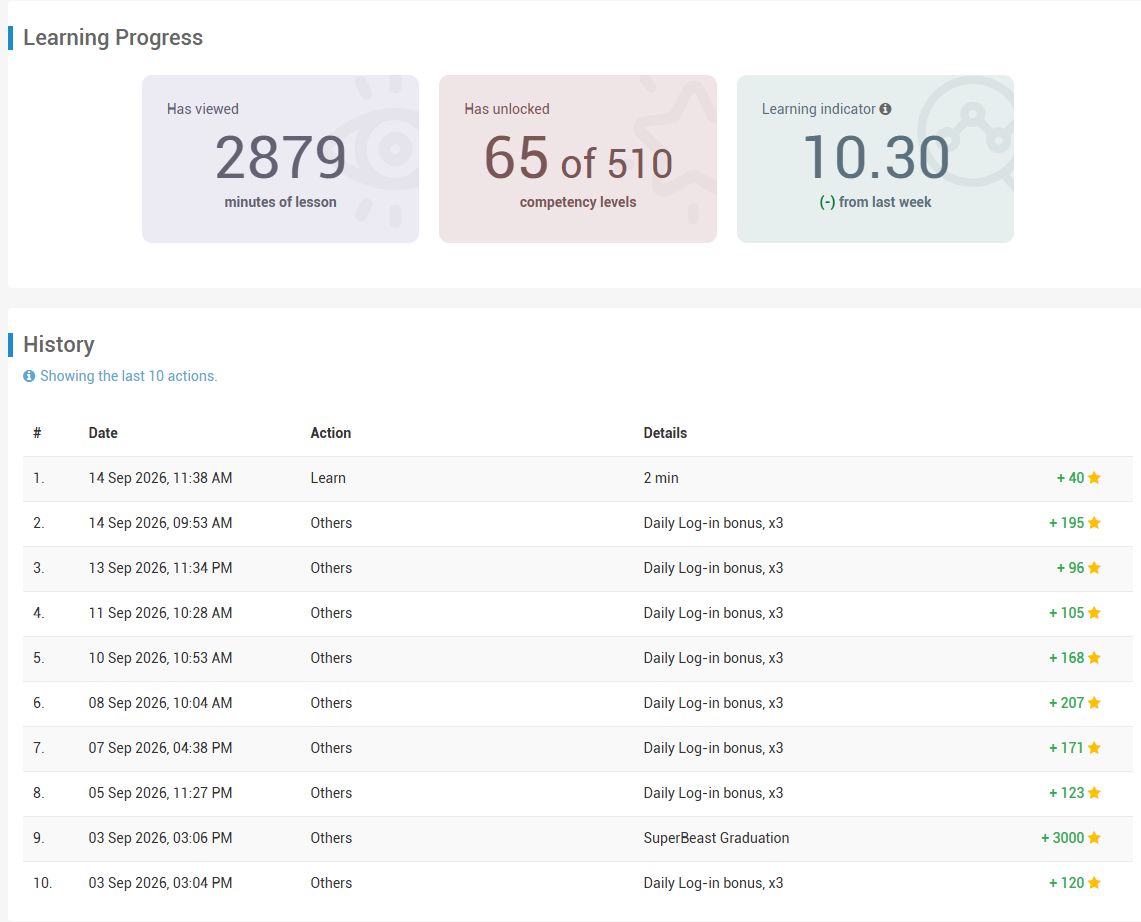
Task: Click the Details column header
Action: [665, 433]
